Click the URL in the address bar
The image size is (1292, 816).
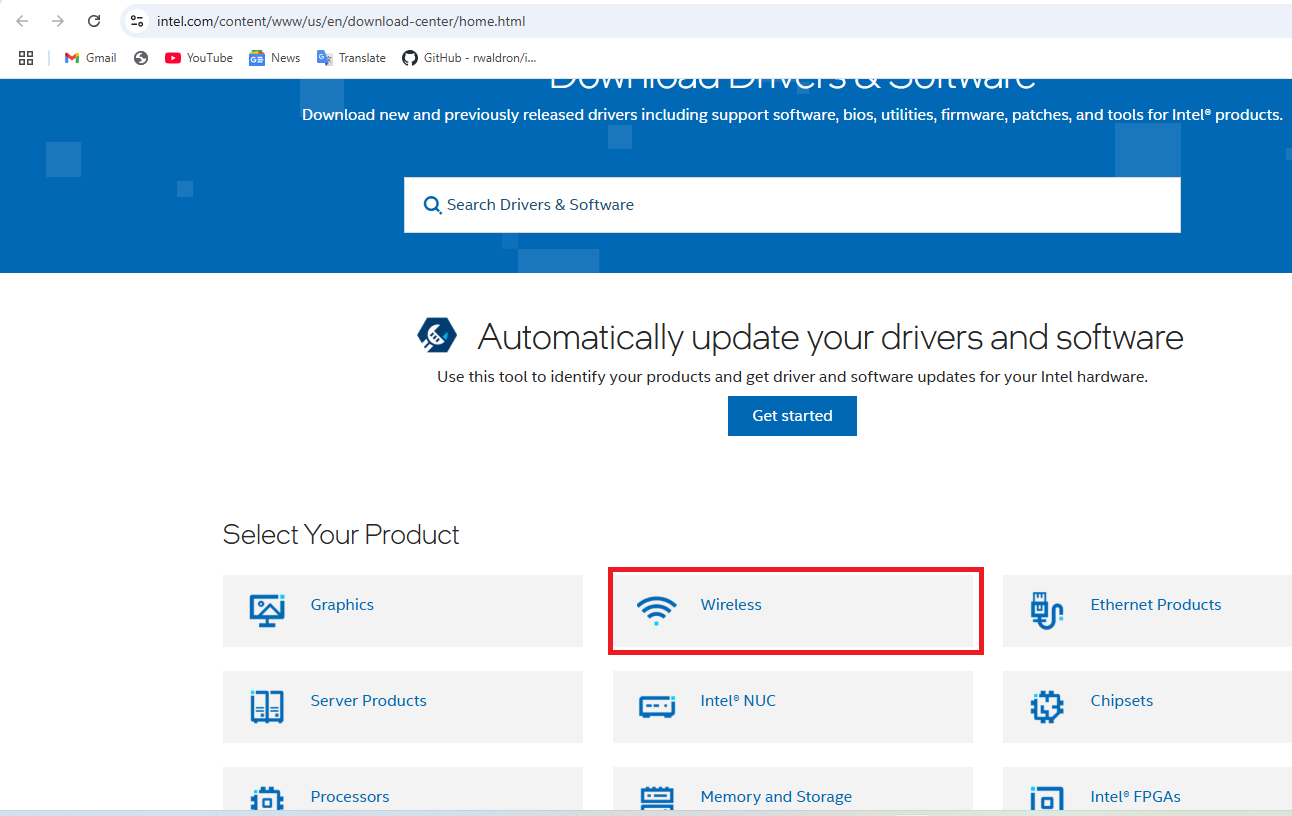(x=341, y=21)
